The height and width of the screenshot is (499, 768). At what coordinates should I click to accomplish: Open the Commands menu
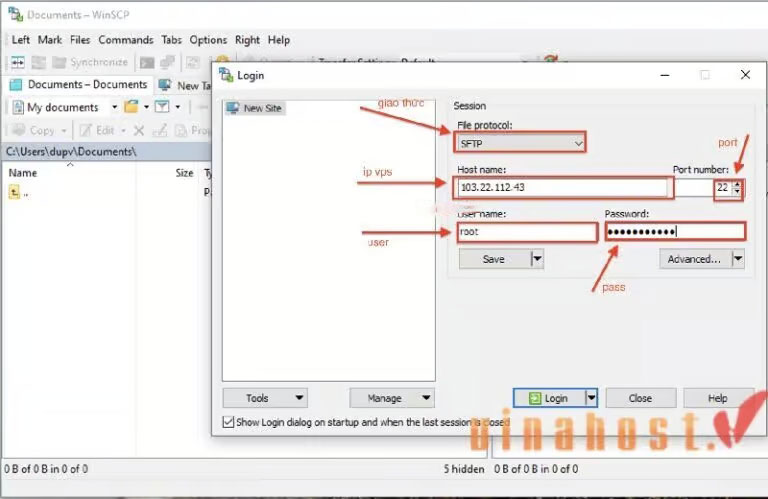tap(126, 40)
